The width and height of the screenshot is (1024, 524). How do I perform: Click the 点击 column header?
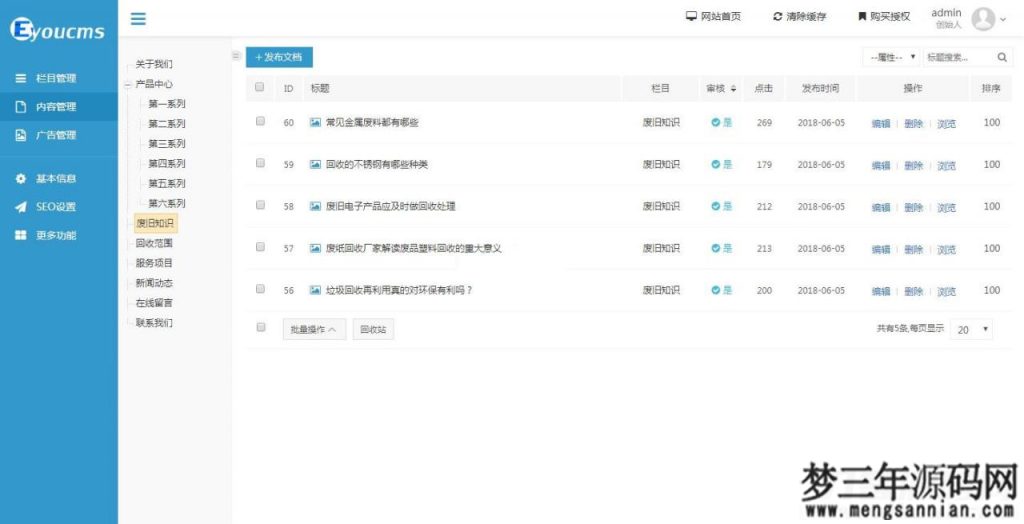[x=764, y=89]
